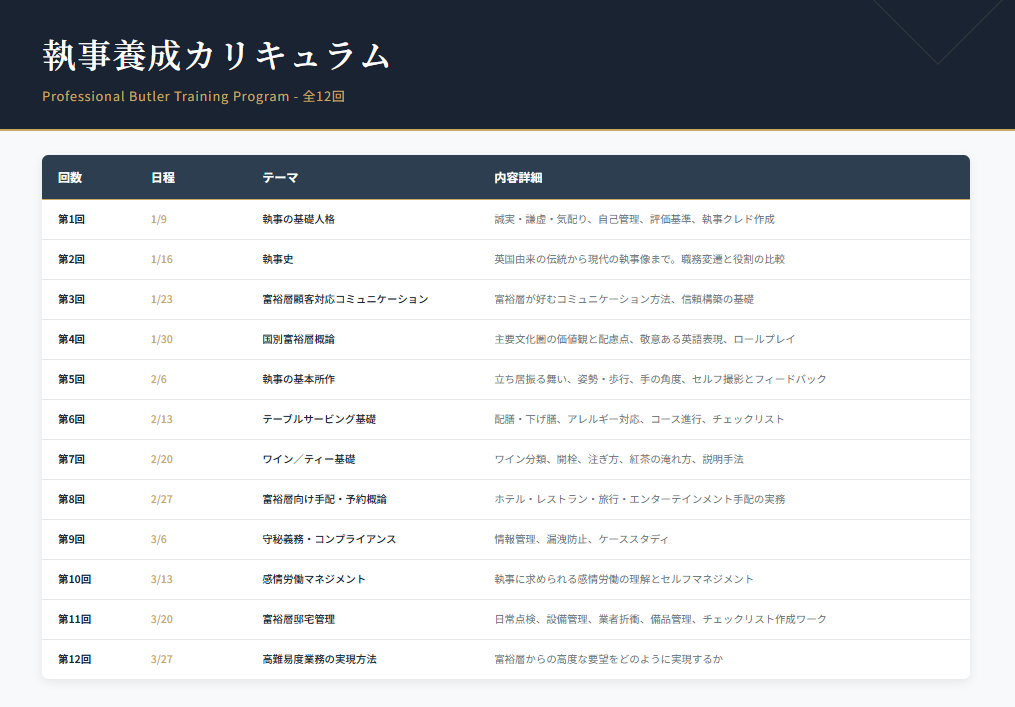Screen dimensions: 1015x707
Task: Select the 第12回 row label
Action: click(74, 660)
